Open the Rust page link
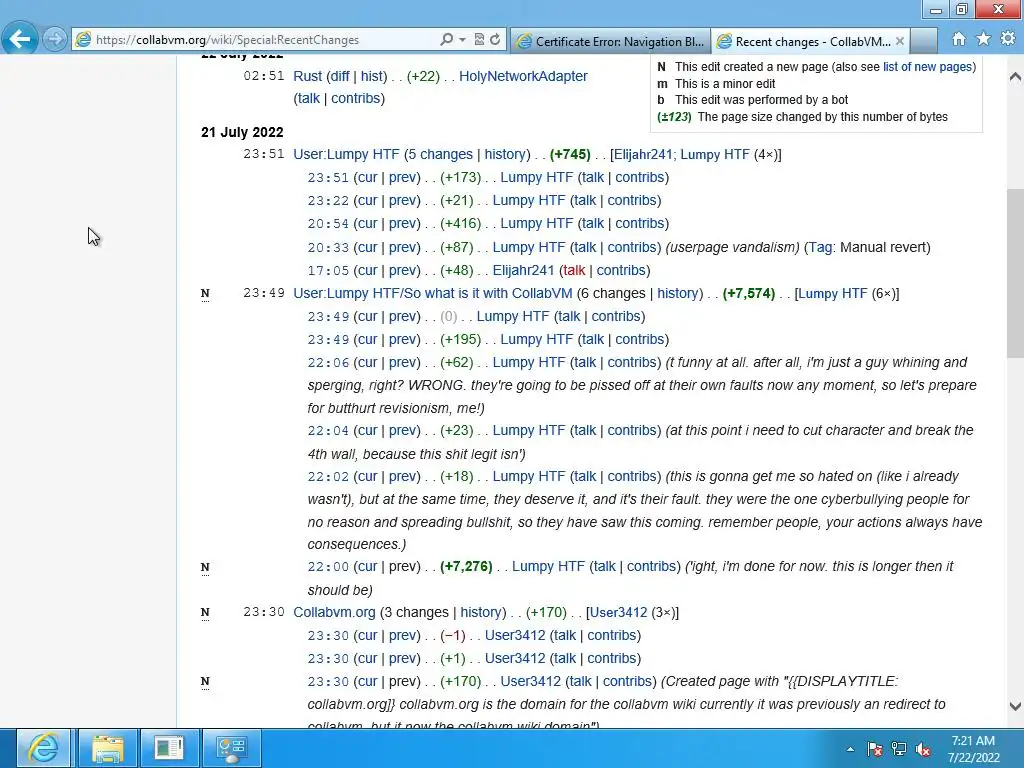 307,76
